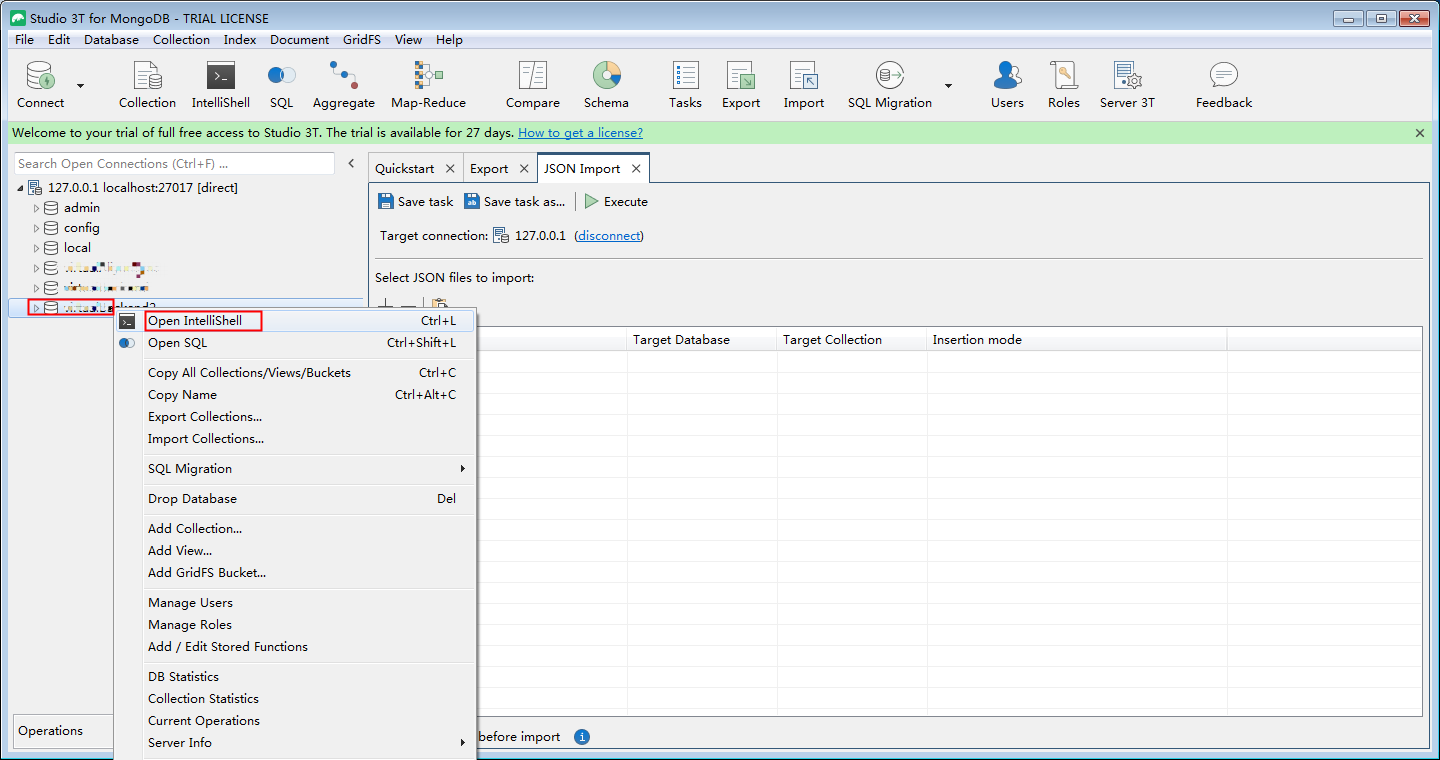Open the Help menu
Viewport: 1440px width, 760px height.
(x=449, y=40)
